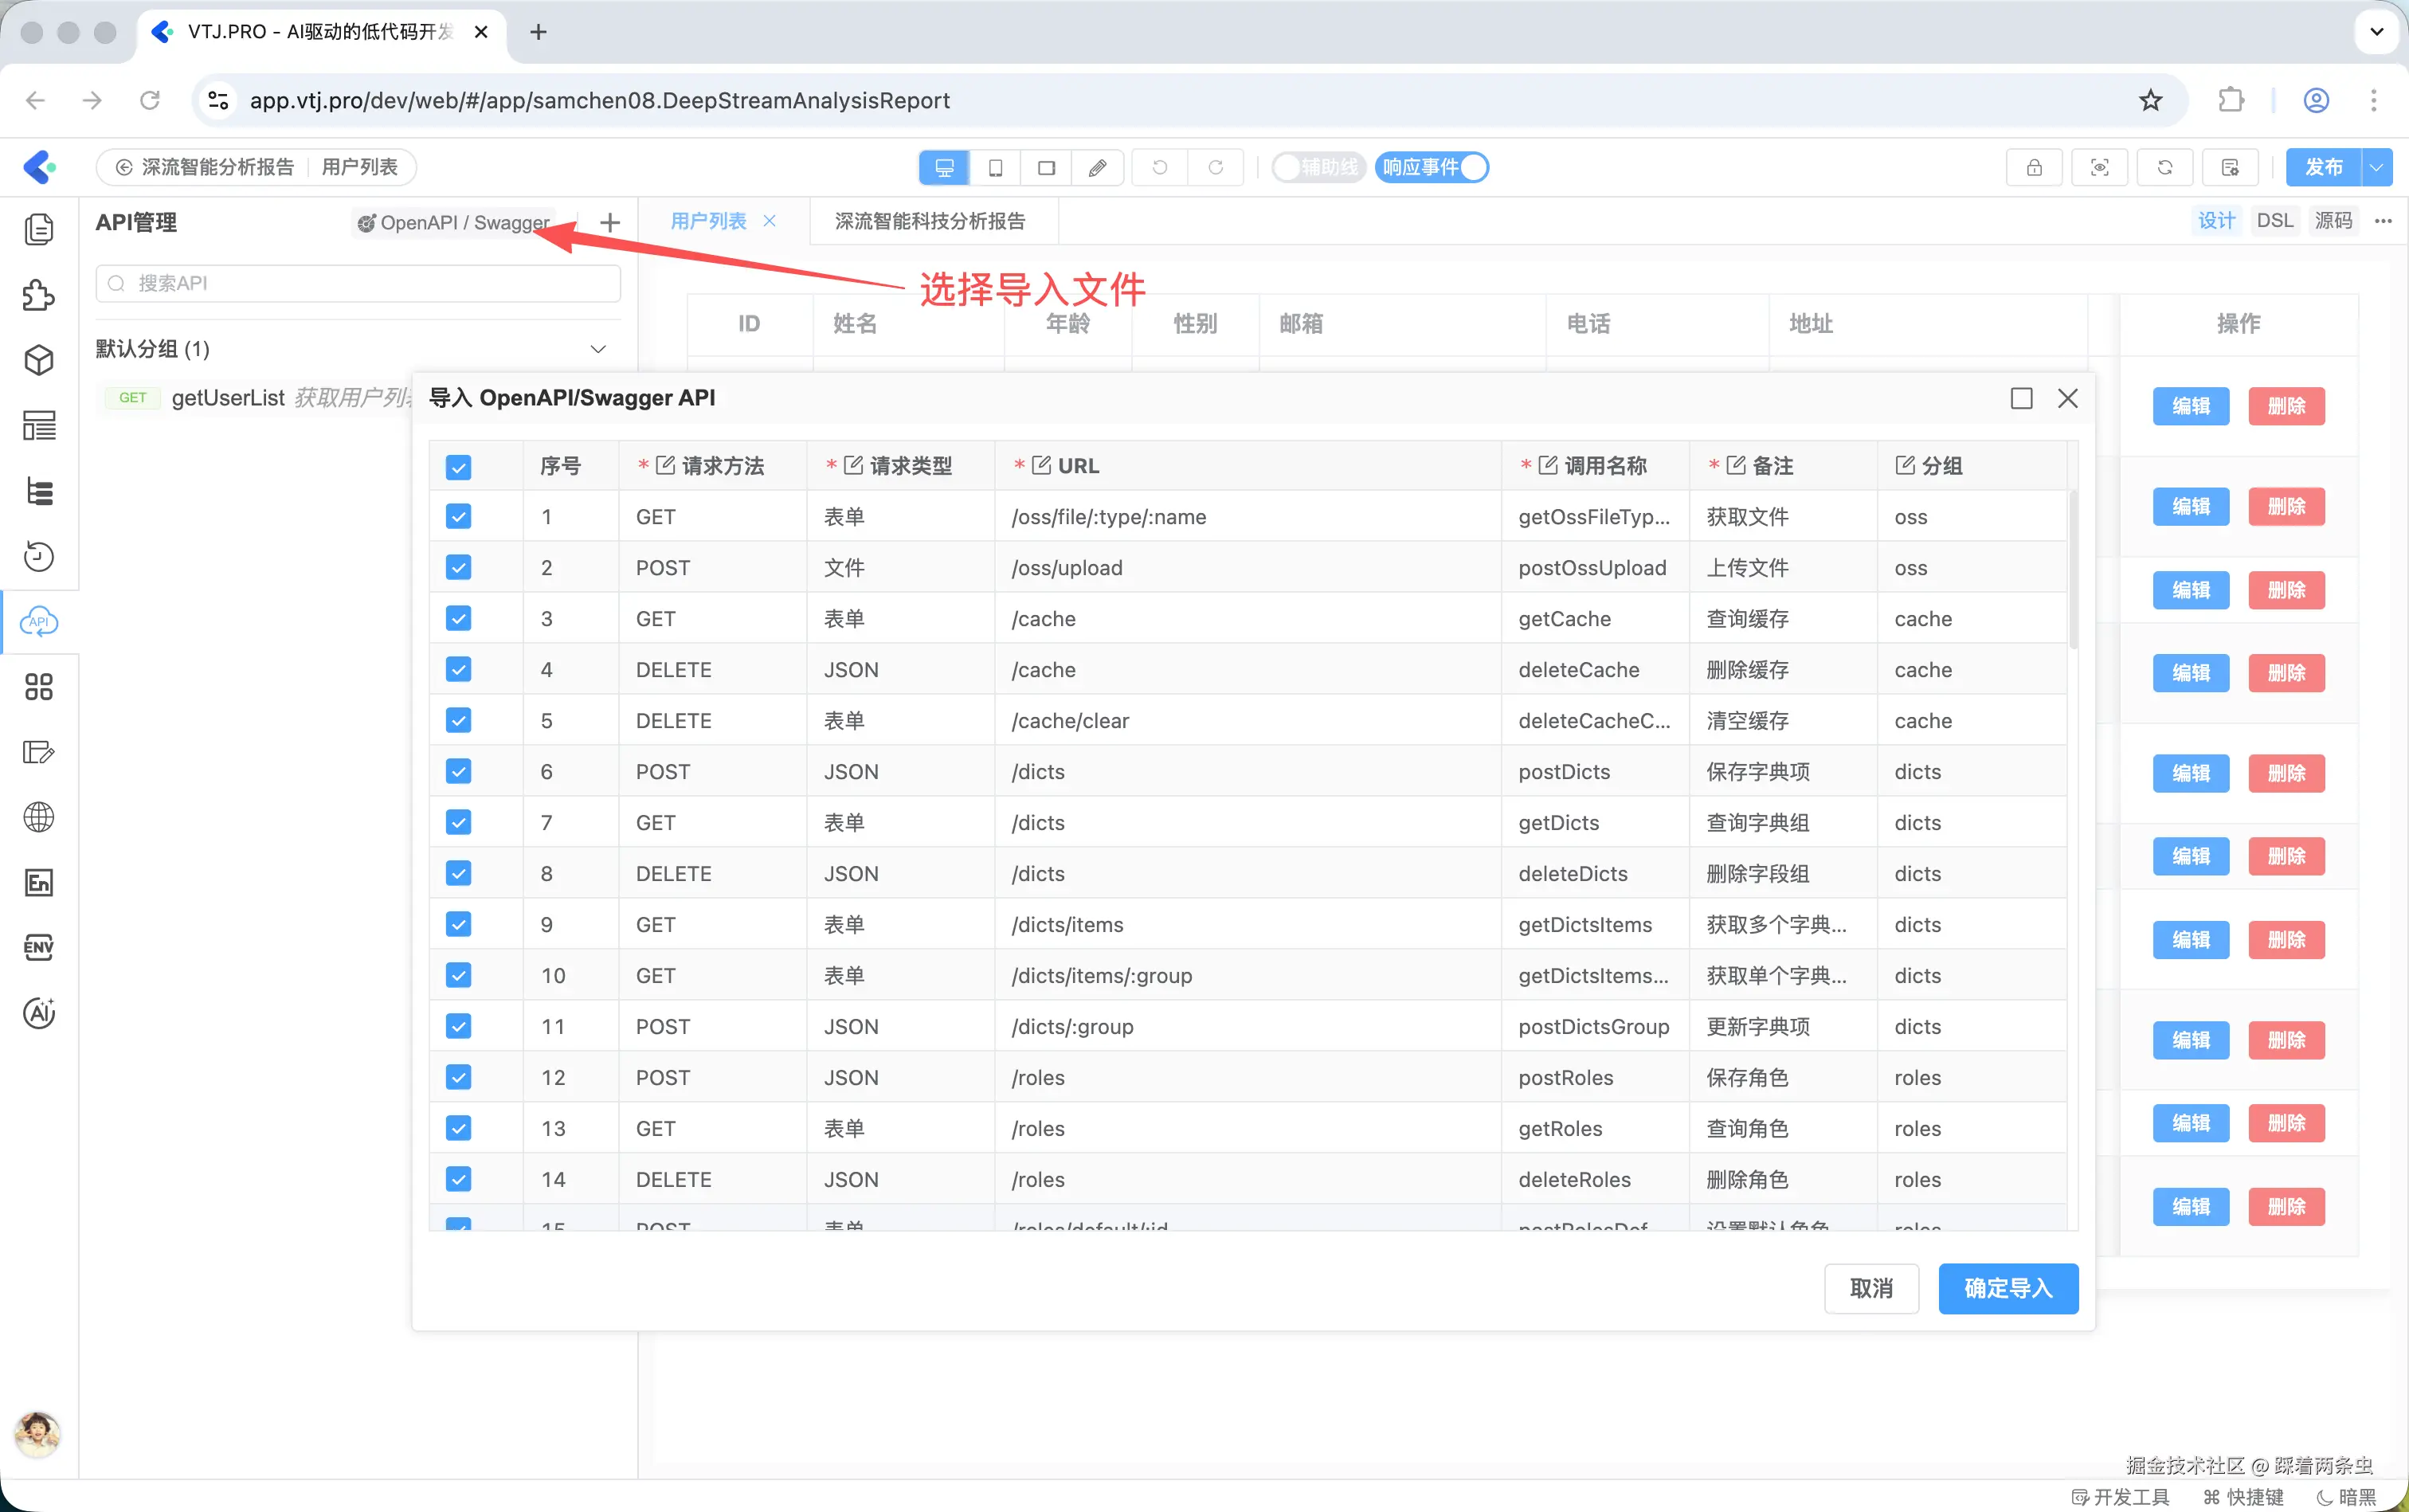Switch to the DSL view mode
2409x1512 pixels.
tap(2276, 220)
